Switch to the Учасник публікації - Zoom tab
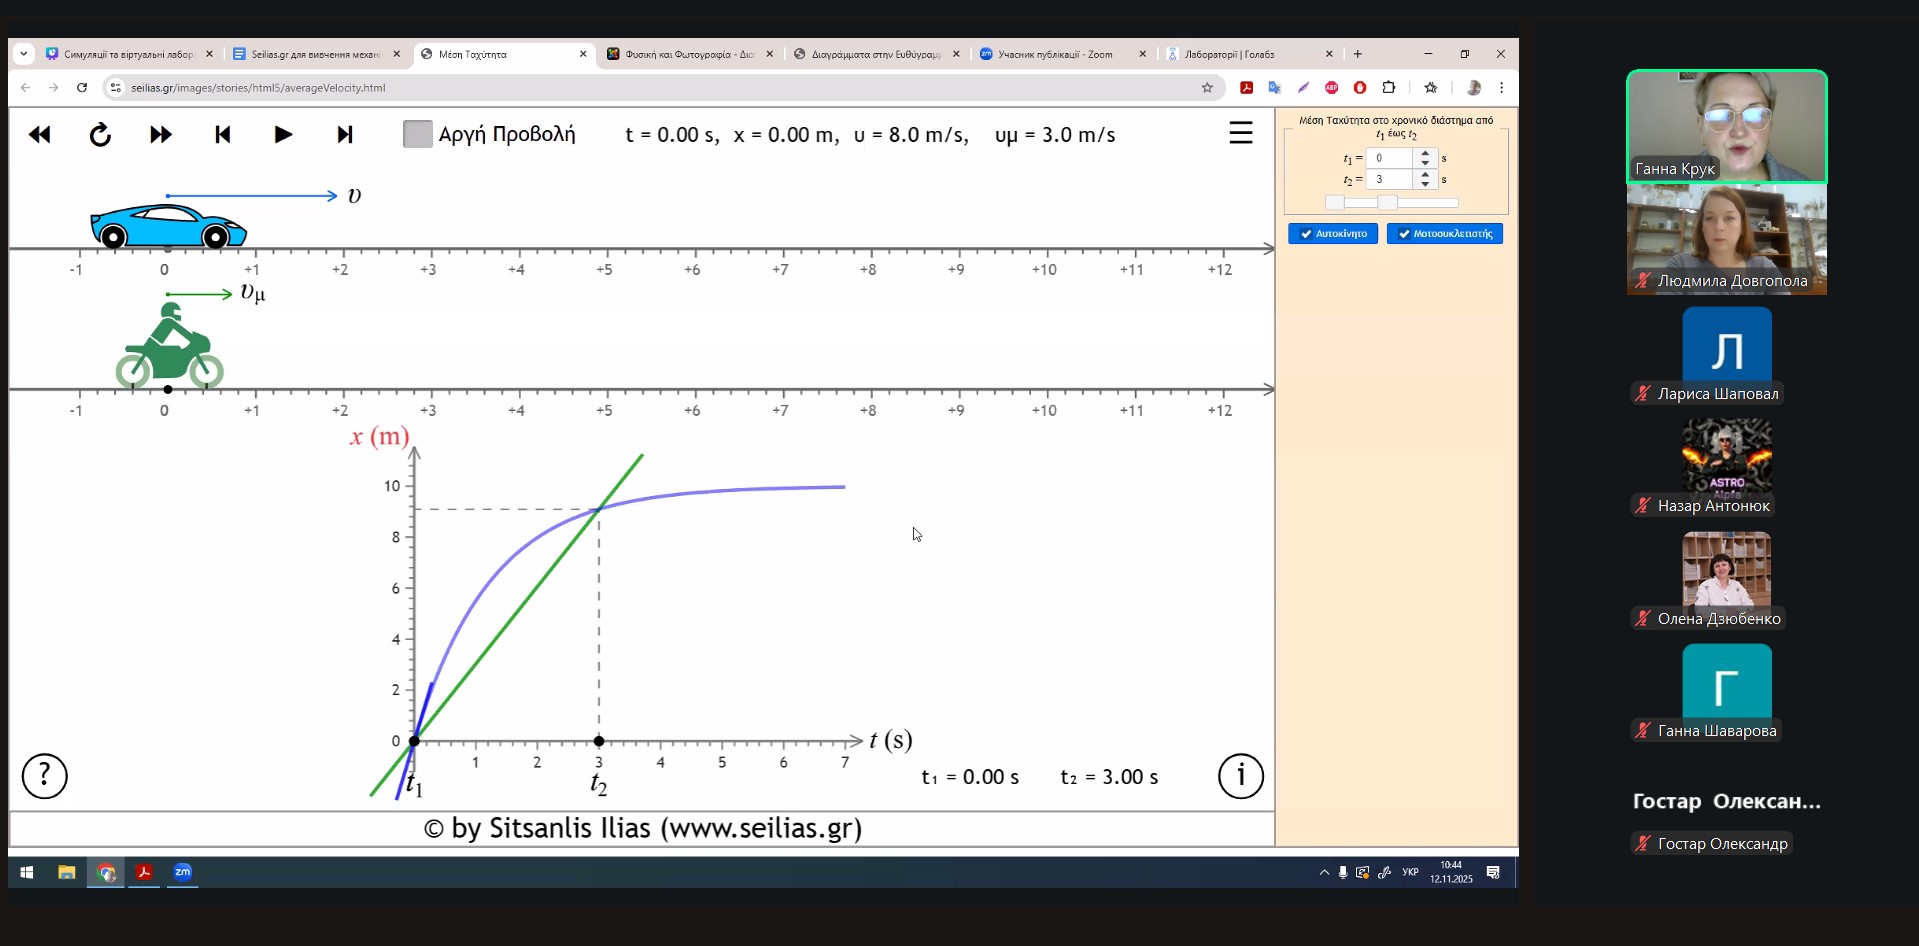This screenshot has width=1919, height=946. pyautogui.click(x=1055, y=54)
